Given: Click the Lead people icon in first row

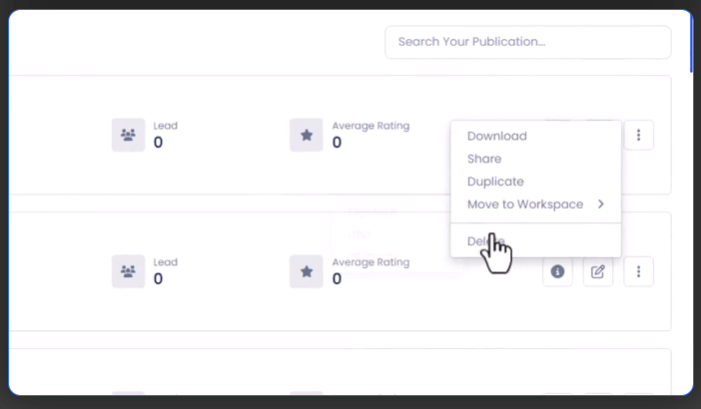Looking at the screenshot, I should coord(128,135).
